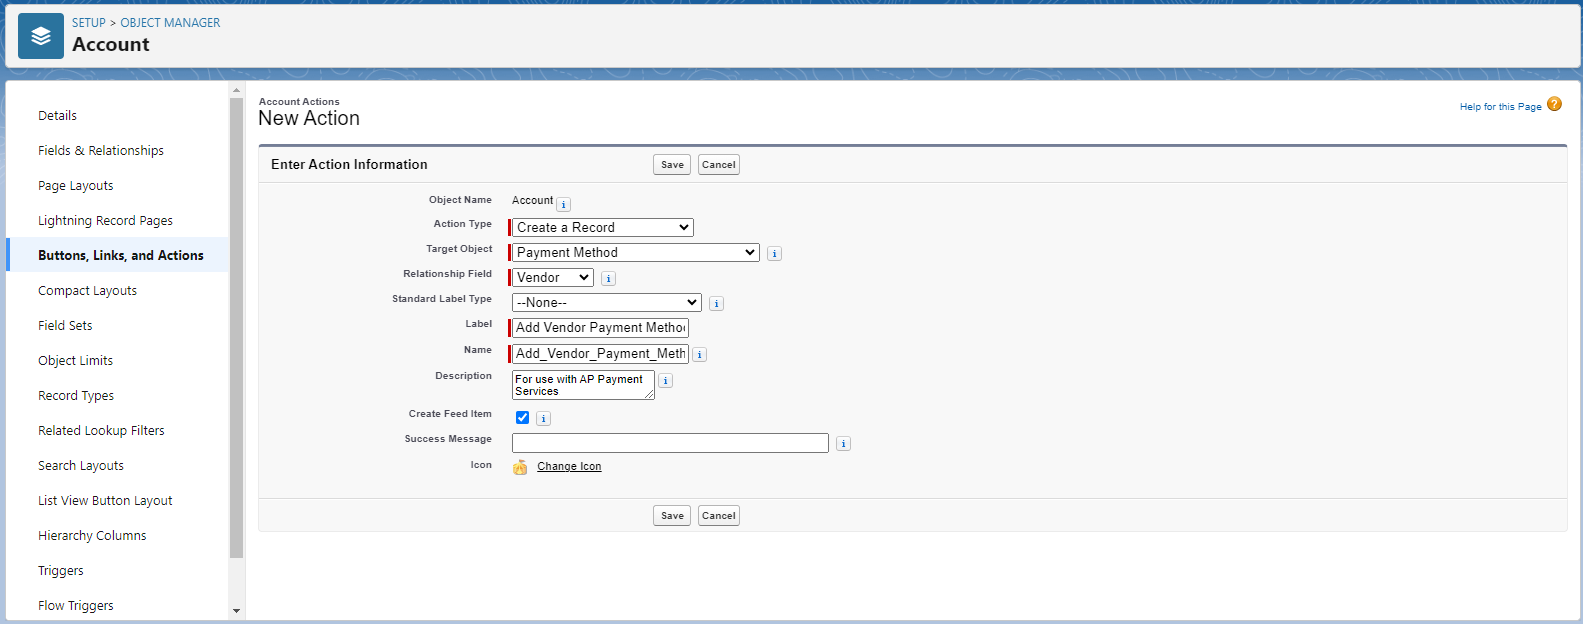Click info icon beside Success Message field

pyautogui.click(x=843, y=444)
